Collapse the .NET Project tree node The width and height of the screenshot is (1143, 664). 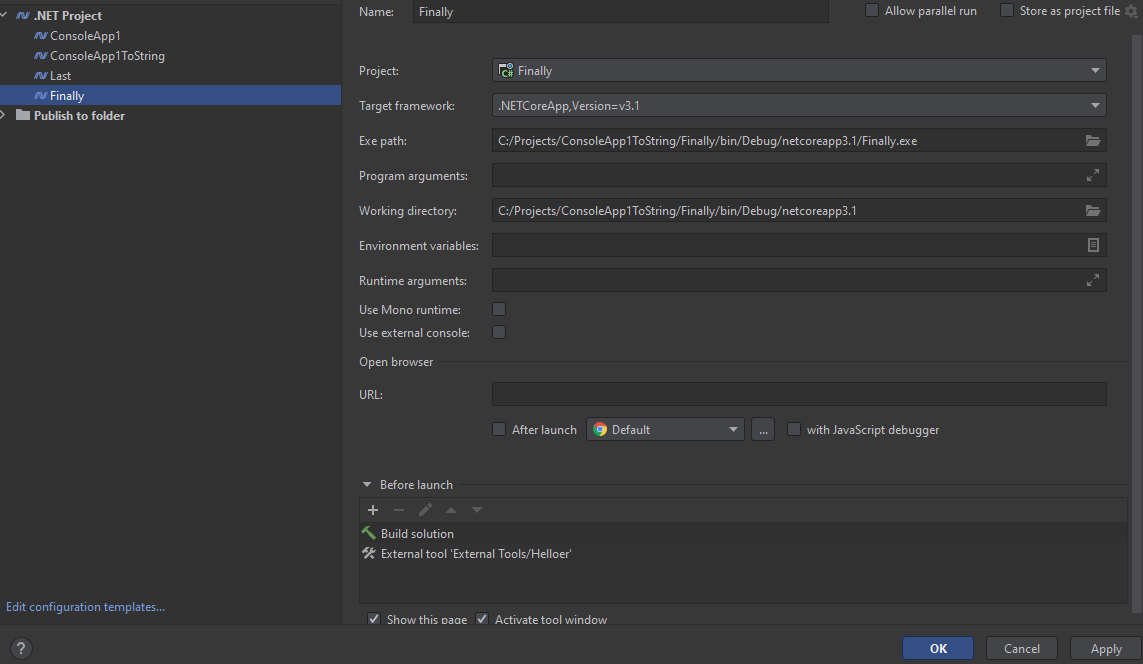[x=4, y=15]
